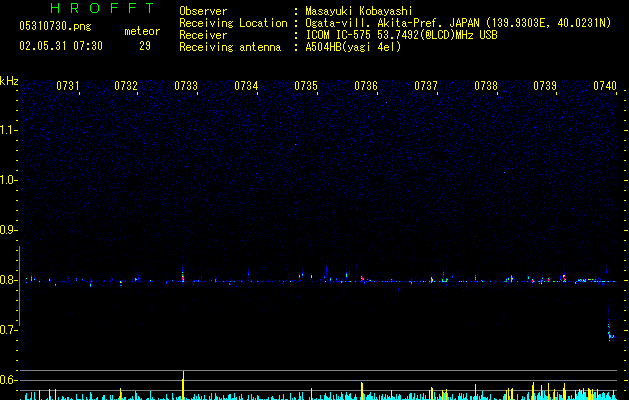The image size is (629, 400).
Task: Click the Observer label
Action: 203,11
